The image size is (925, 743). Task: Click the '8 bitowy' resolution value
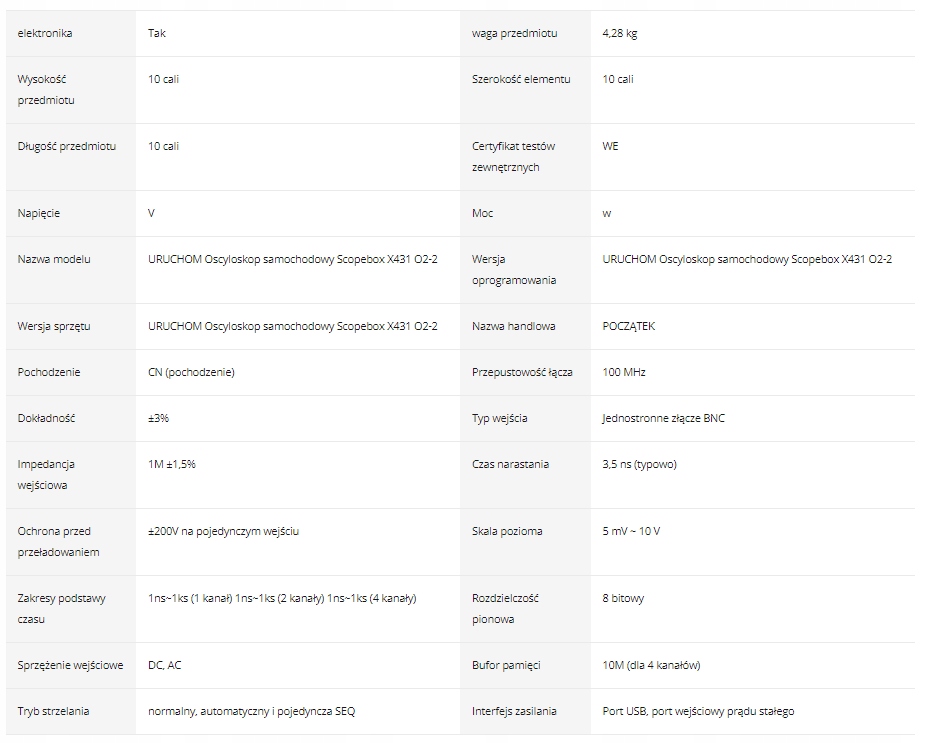624,598
